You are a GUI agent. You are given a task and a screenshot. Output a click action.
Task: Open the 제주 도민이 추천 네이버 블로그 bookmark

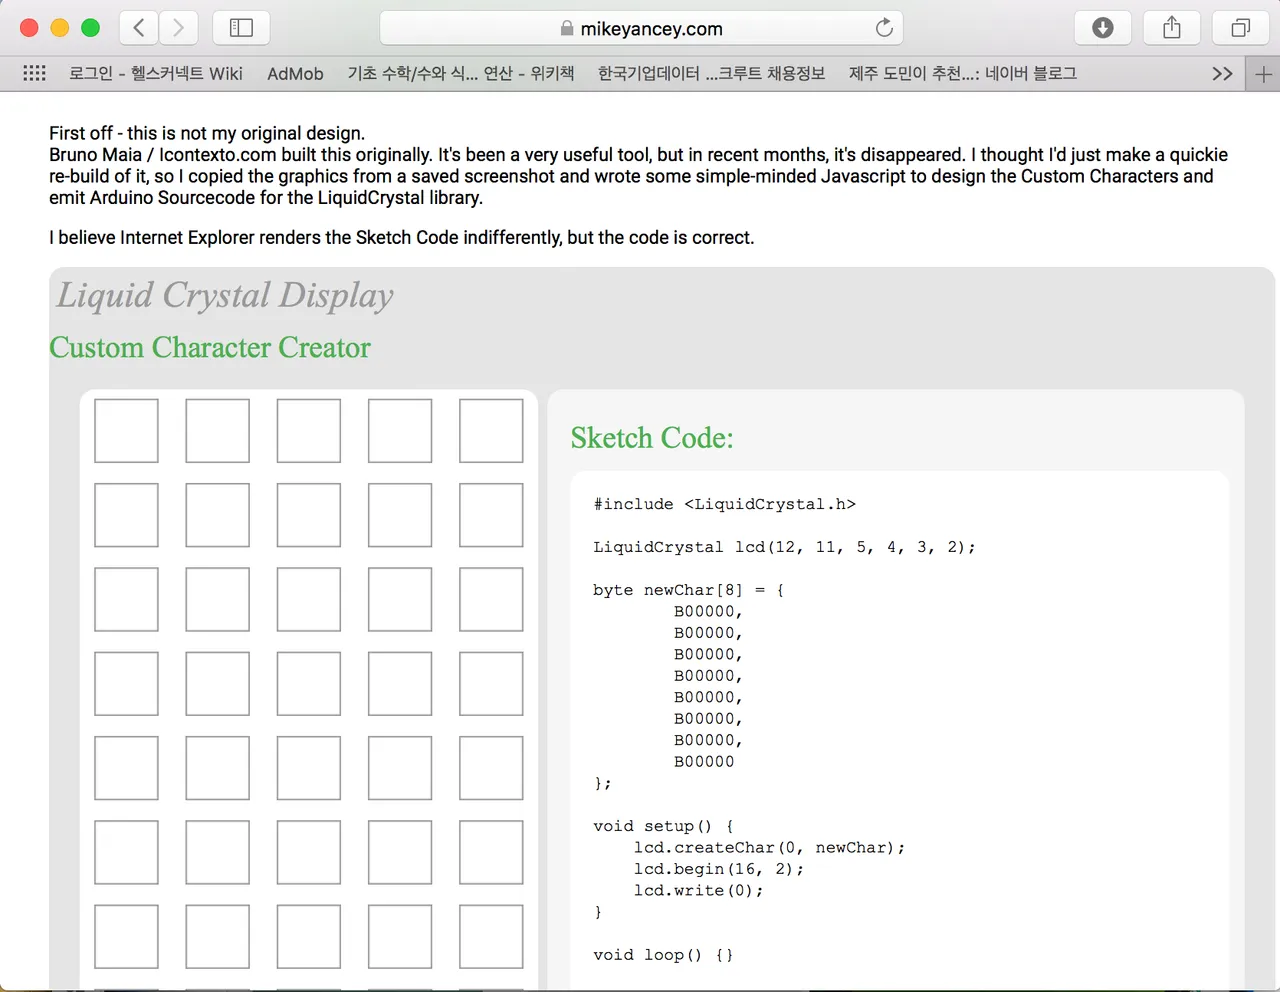click(963, 73)
